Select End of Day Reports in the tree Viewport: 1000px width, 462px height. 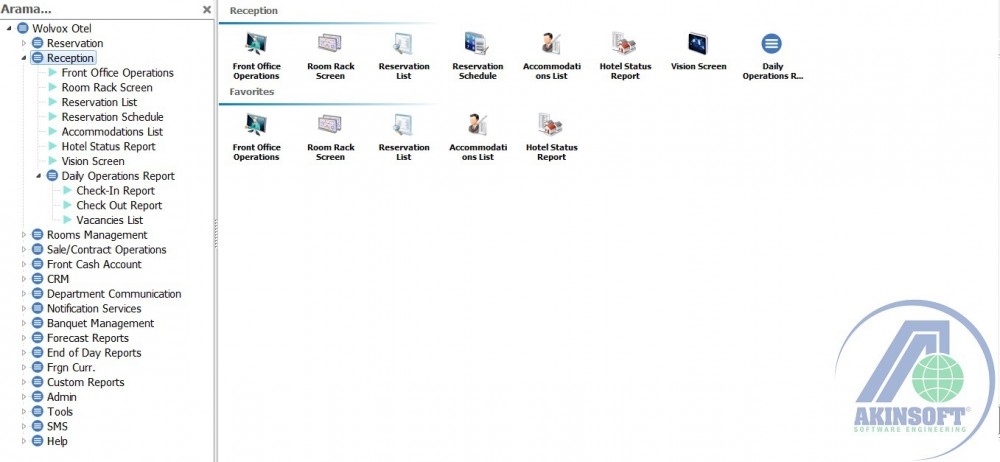pos(94,352)
